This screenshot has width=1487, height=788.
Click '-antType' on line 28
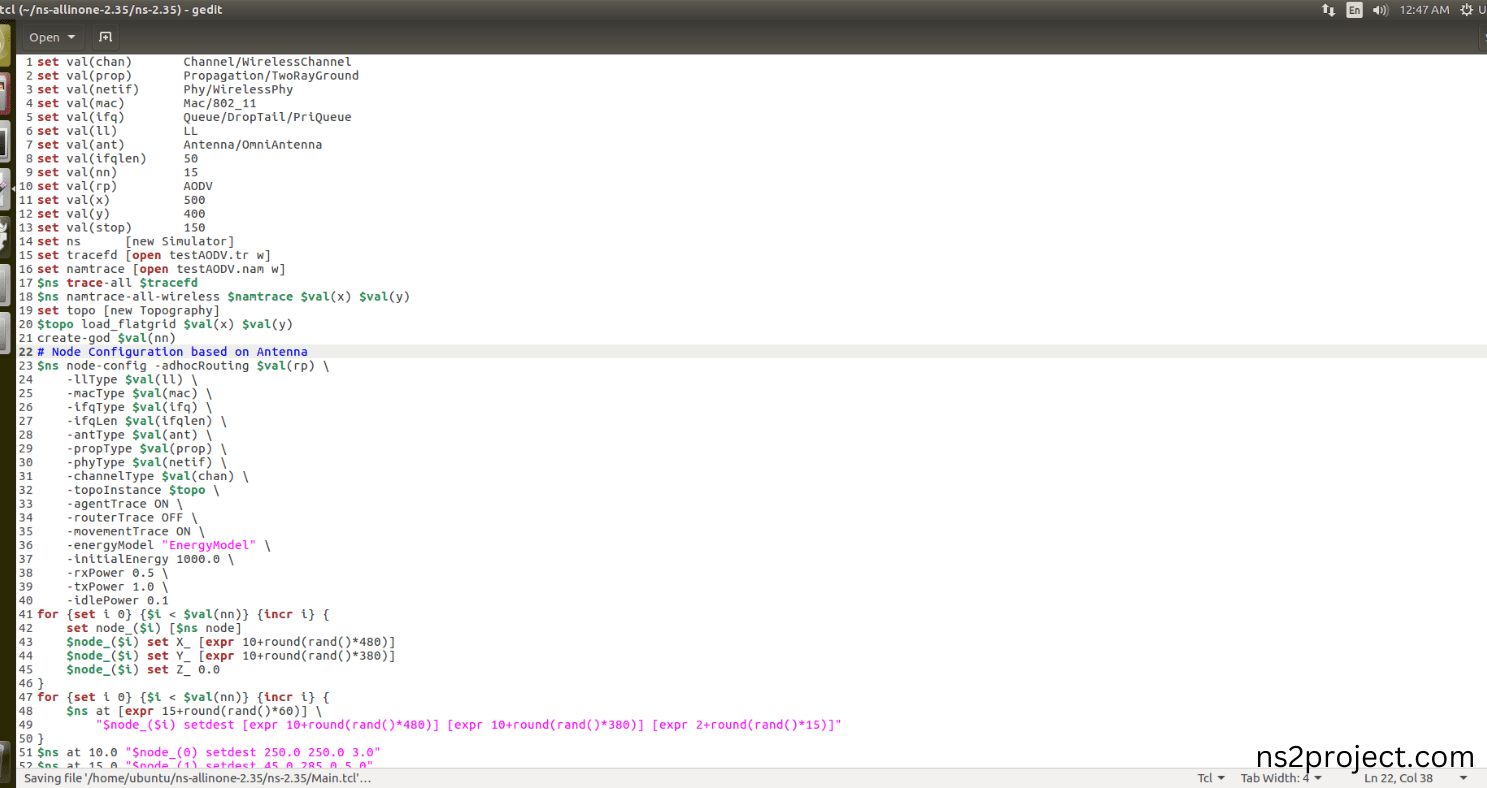(x=96, y=435)
